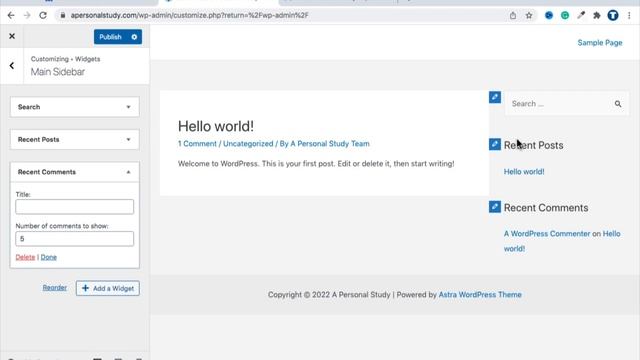Viewport: 640px width, 360px height.
Task: Open the Astra WordPress Theme link
Action: (x=480, y=295)
